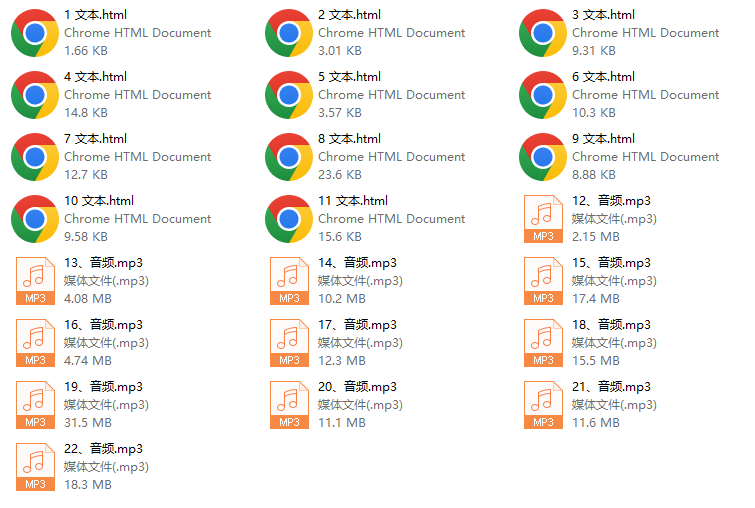Click the Chrome icon of 7 文本.html
The height and width of the screenshot is (508, 755).
tap(35, 157)
